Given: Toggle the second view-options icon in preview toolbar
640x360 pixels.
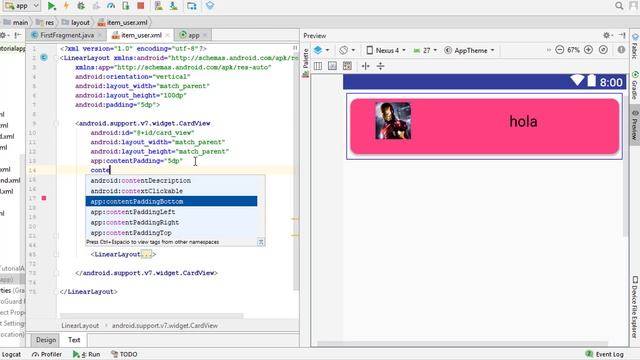Looking at the screenshot, I should click(x=332, y=66).
